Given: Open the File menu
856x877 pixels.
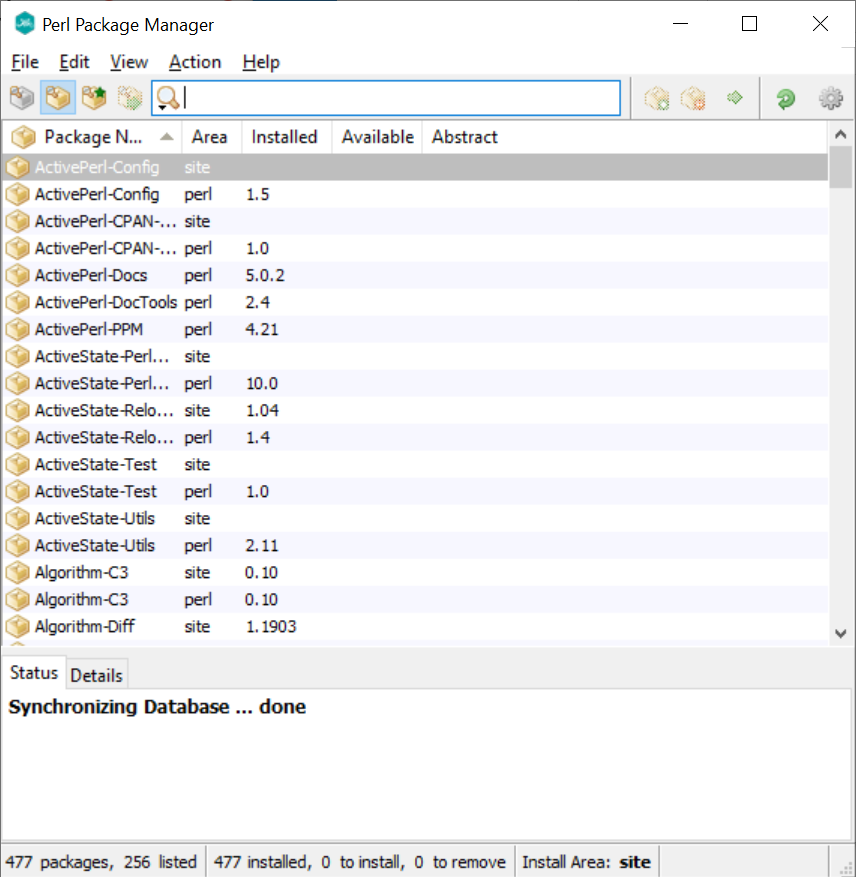Looking at the screenshot, I should point(25,62).
